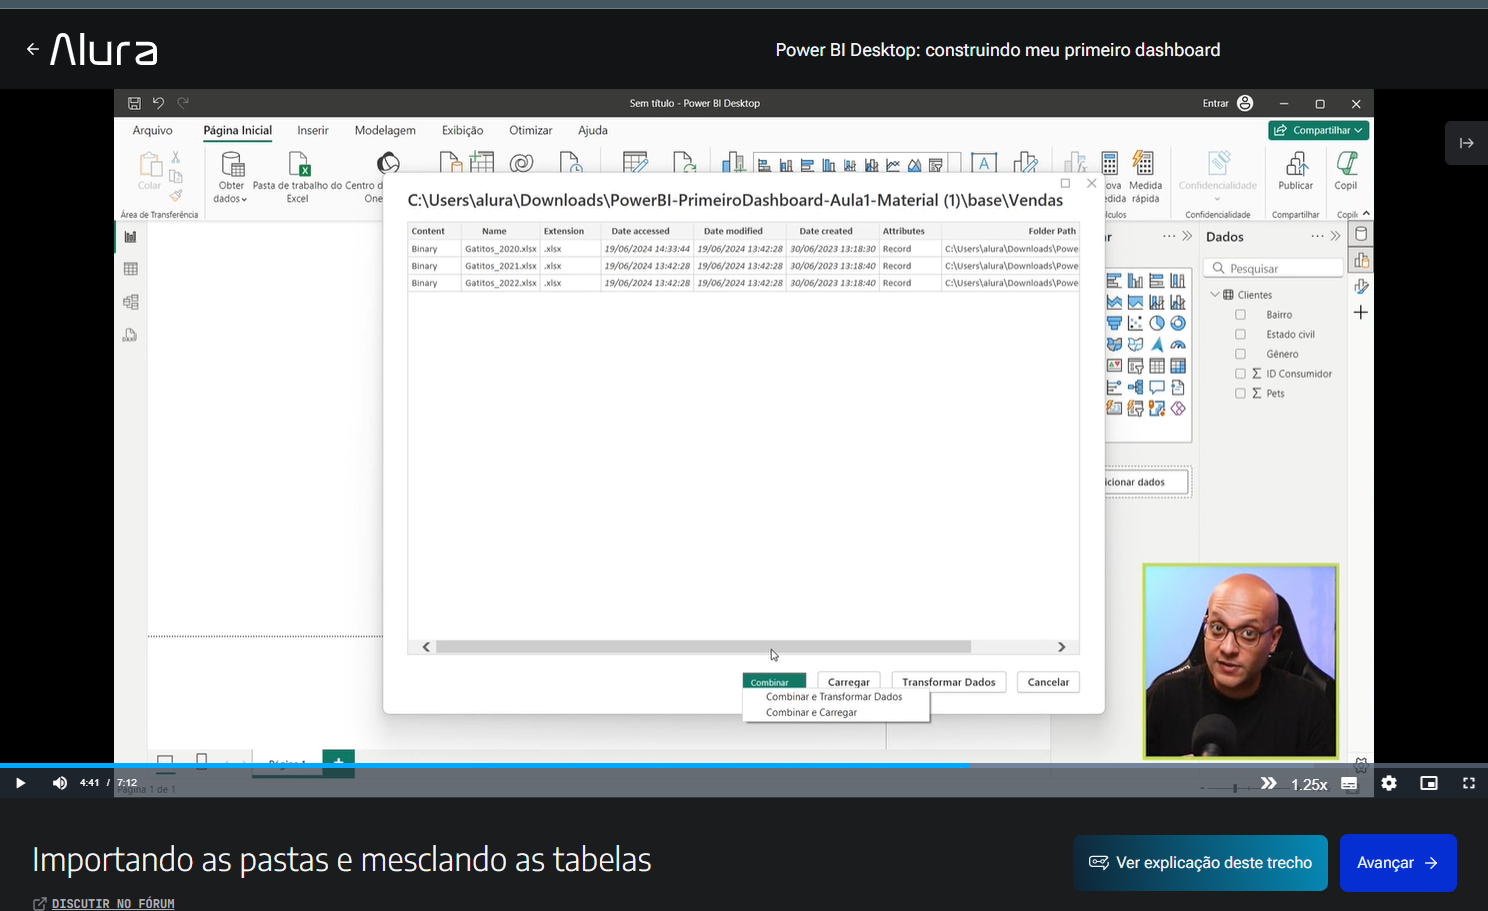Switch to the Inserir tab
1488x911 pixels.
click(313, 130)
